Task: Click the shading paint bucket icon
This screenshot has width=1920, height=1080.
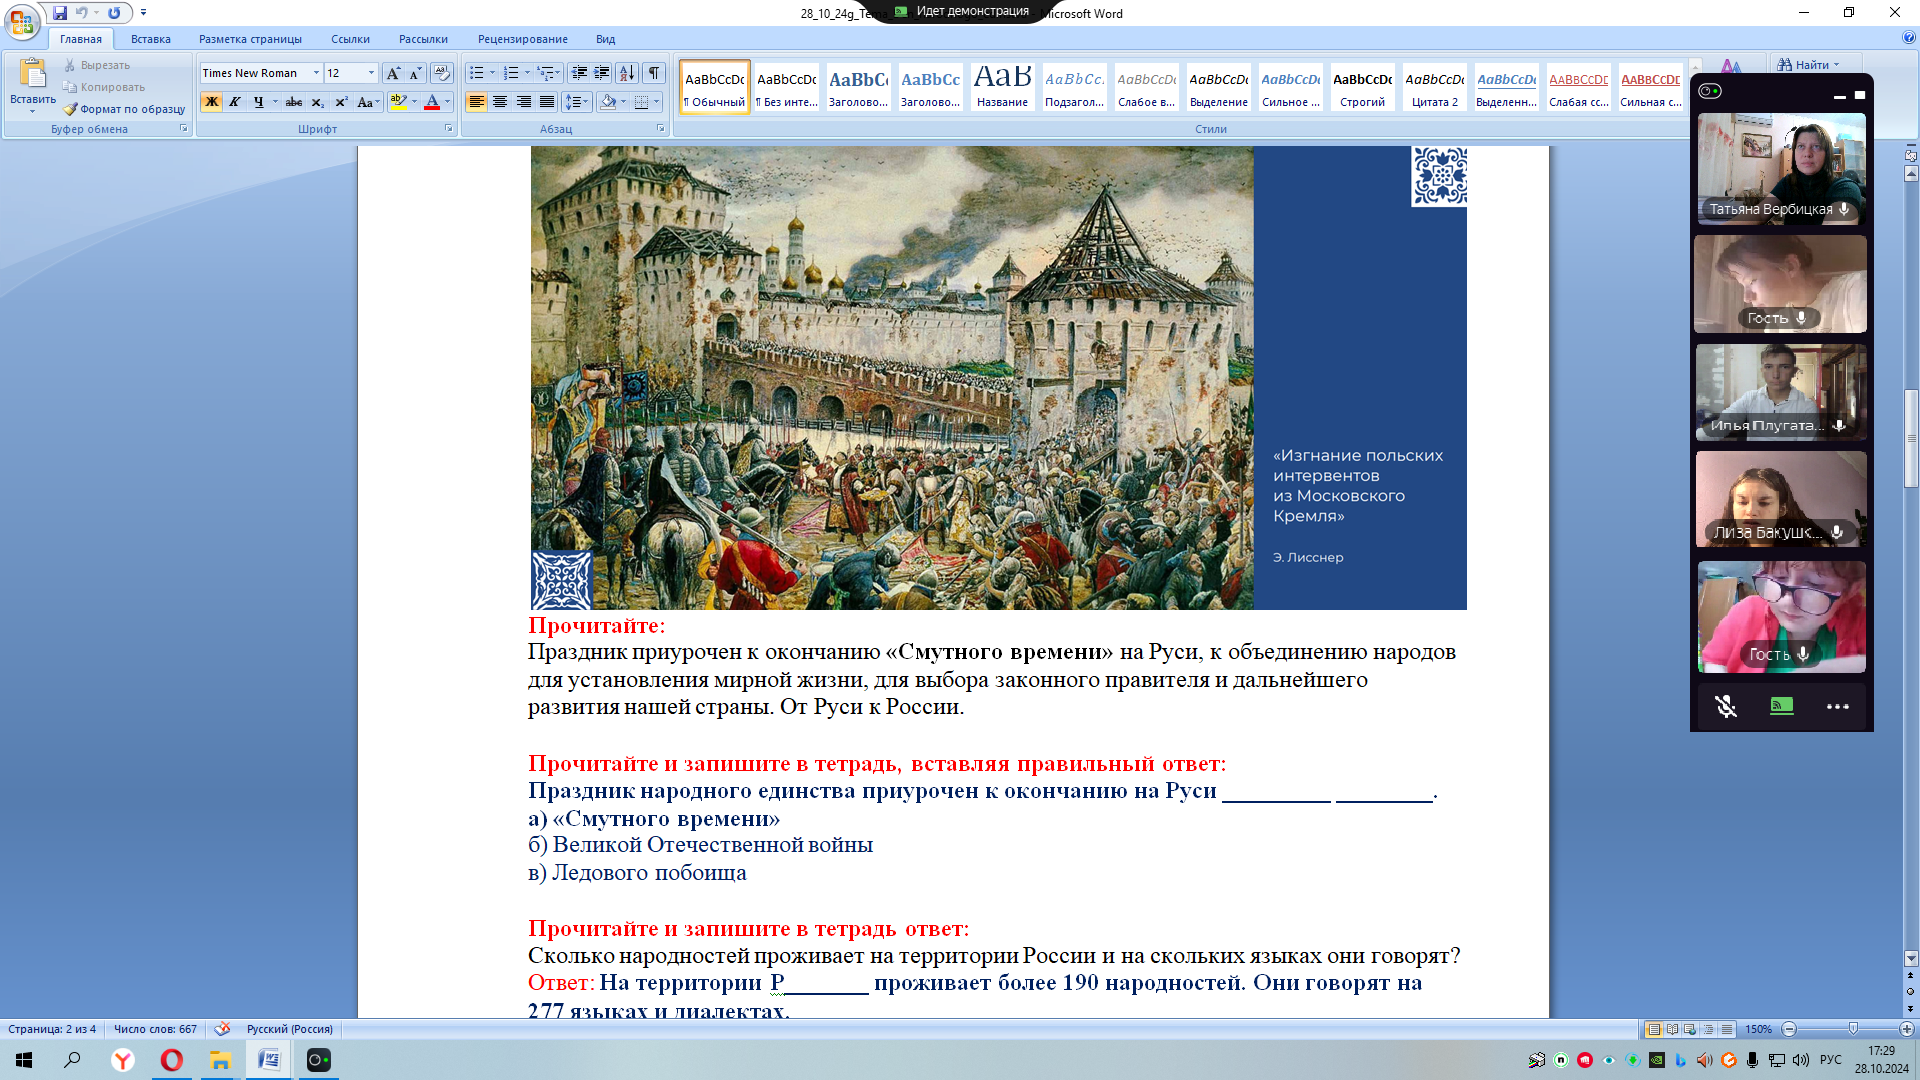Action: coord(607,102)
